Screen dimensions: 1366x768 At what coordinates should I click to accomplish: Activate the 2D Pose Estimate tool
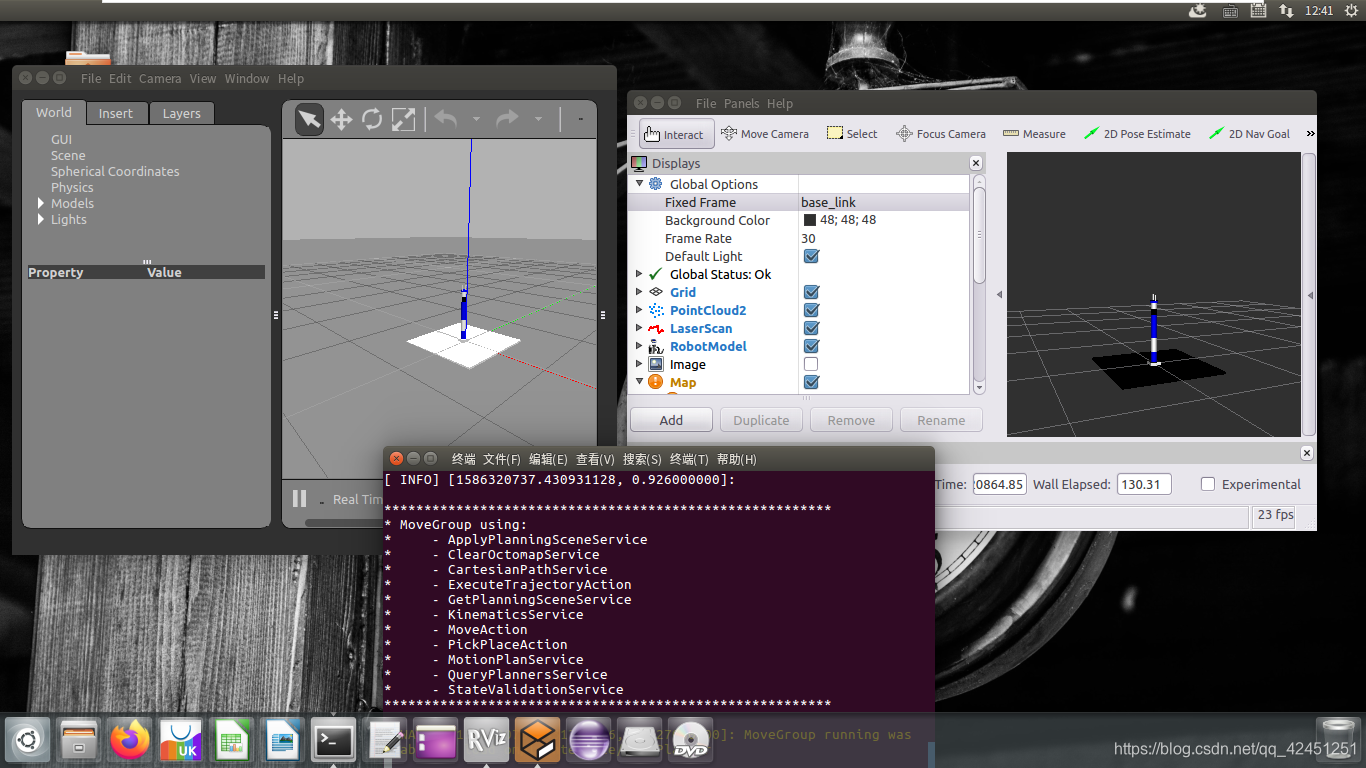pos(1138,134)
